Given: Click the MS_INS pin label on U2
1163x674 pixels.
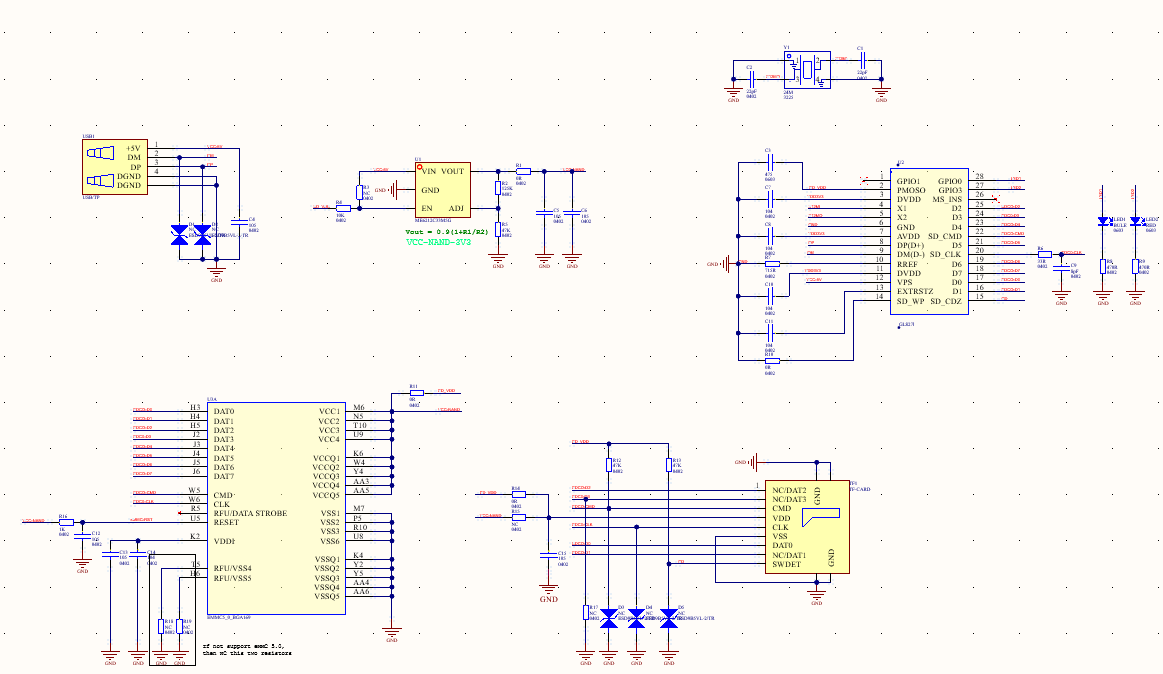Looking at the screenshot, I should point(947,199).
